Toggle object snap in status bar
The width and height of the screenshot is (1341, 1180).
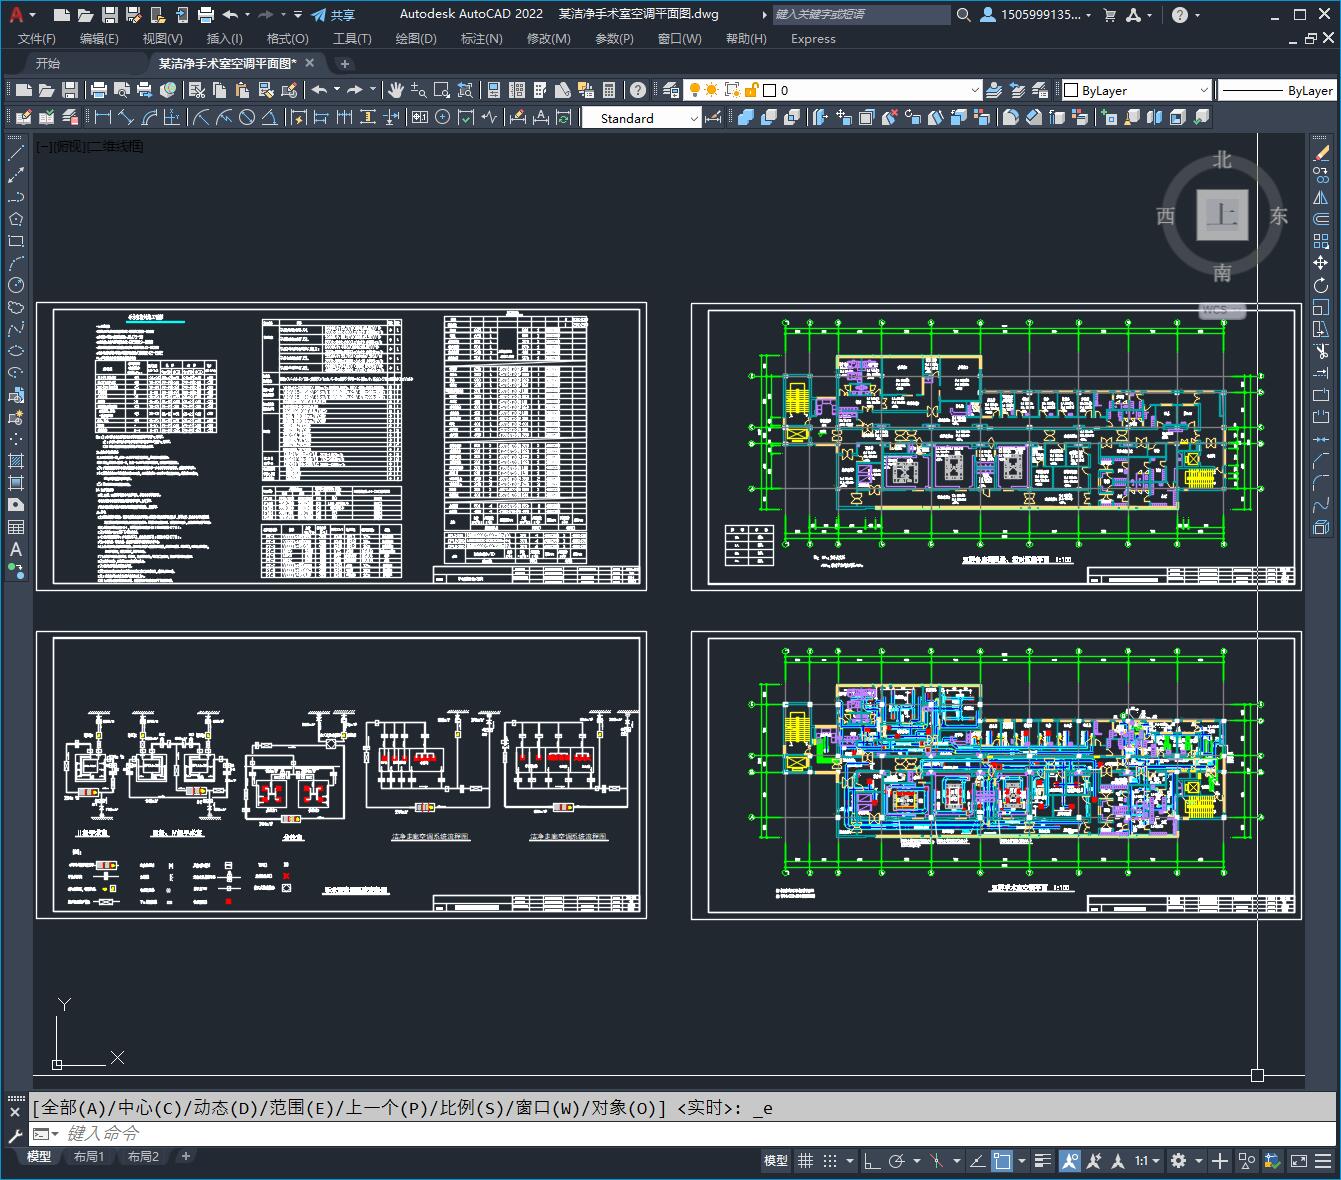coord(1001,1161)
